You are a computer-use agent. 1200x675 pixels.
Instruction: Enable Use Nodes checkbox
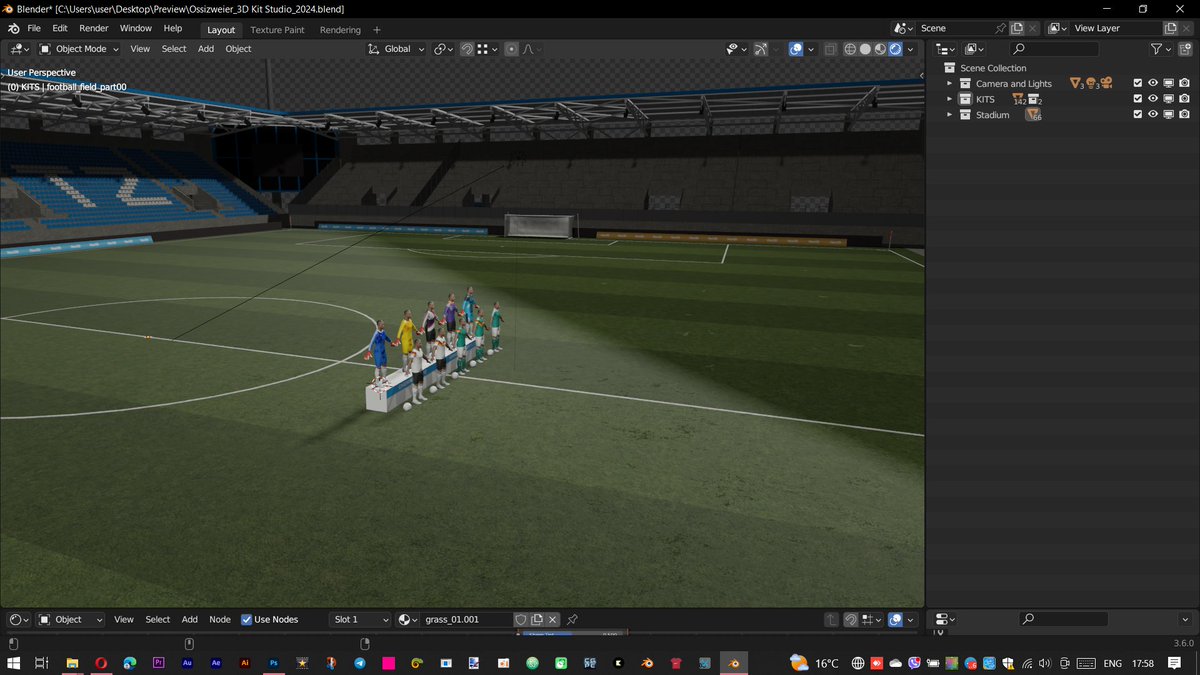click(x=246, y=619)
